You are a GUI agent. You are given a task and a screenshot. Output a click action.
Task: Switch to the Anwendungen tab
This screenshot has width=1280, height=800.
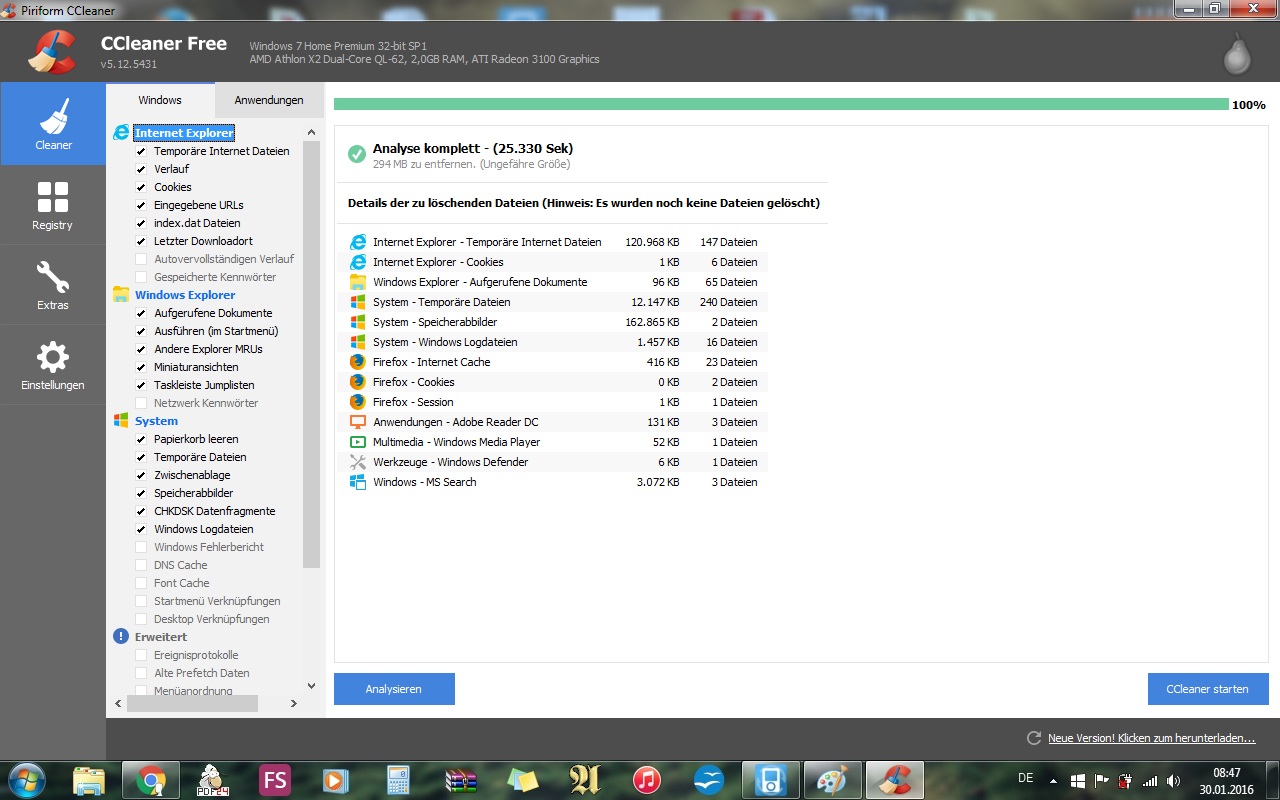click(269, 100)
